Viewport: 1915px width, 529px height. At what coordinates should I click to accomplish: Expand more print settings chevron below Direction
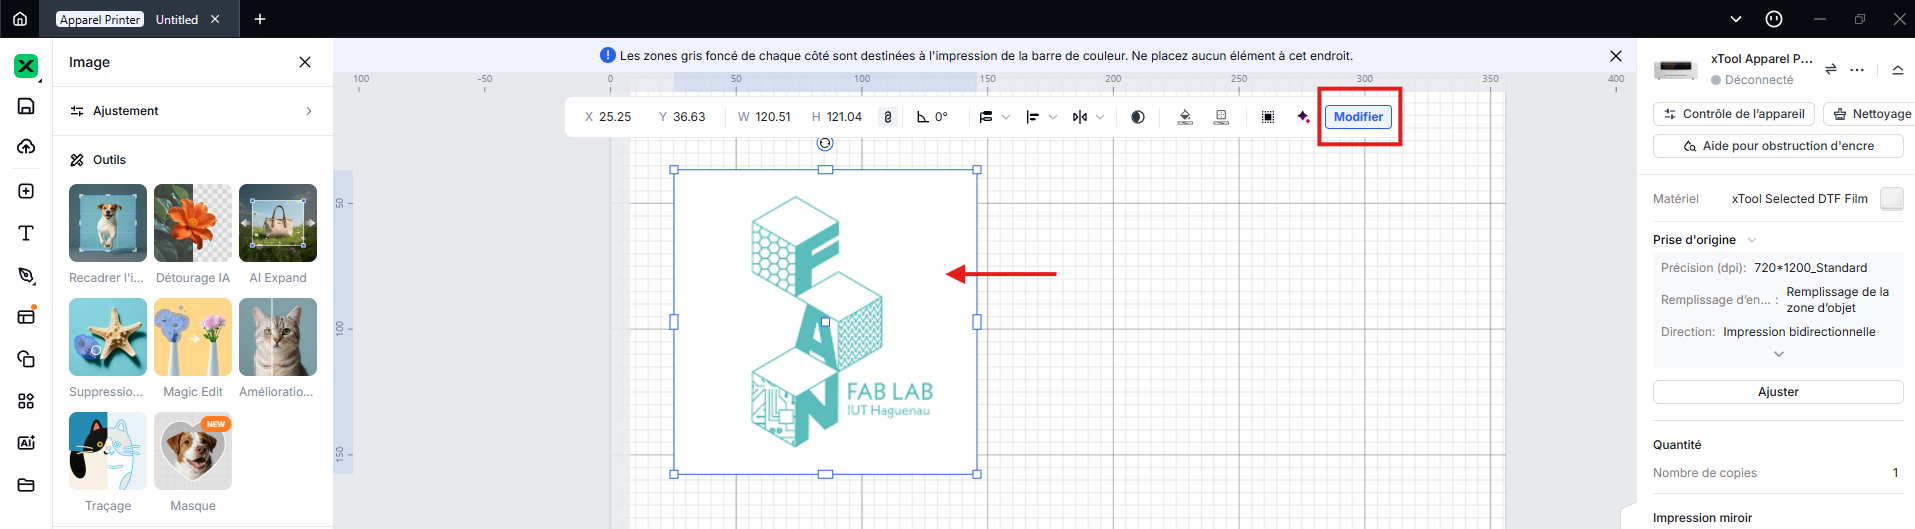coord(1778,354)
